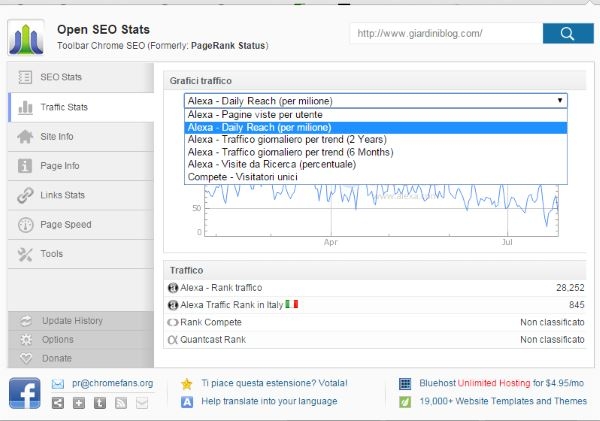Click the magnifier search button
Viewport: 600px width, 421px height.
pos(568,34)
